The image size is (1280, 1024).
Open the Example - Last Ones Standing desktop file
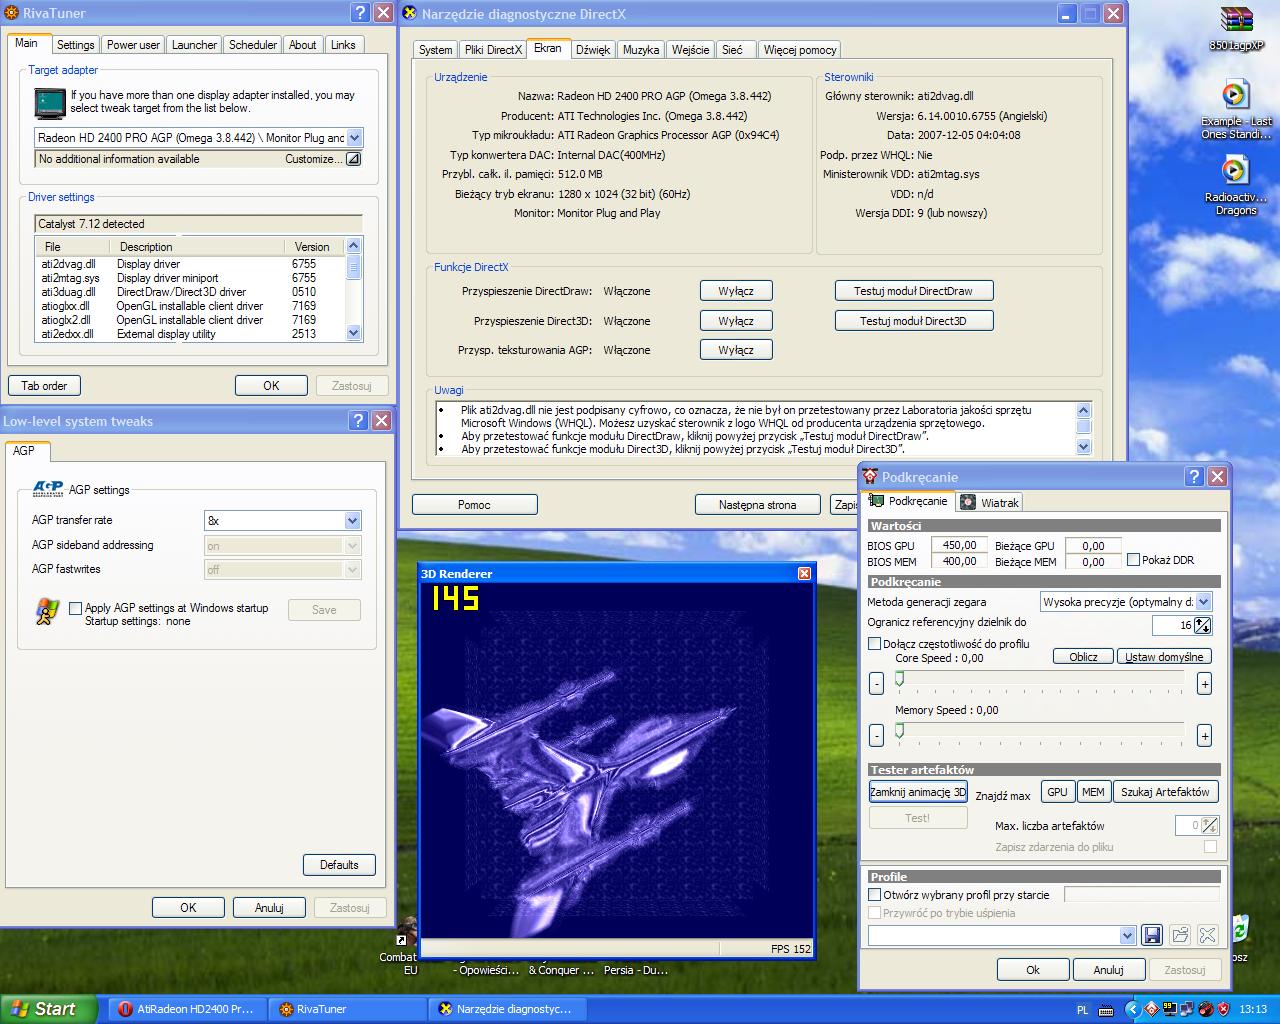pyautogui.click(x=1236, y=96)
